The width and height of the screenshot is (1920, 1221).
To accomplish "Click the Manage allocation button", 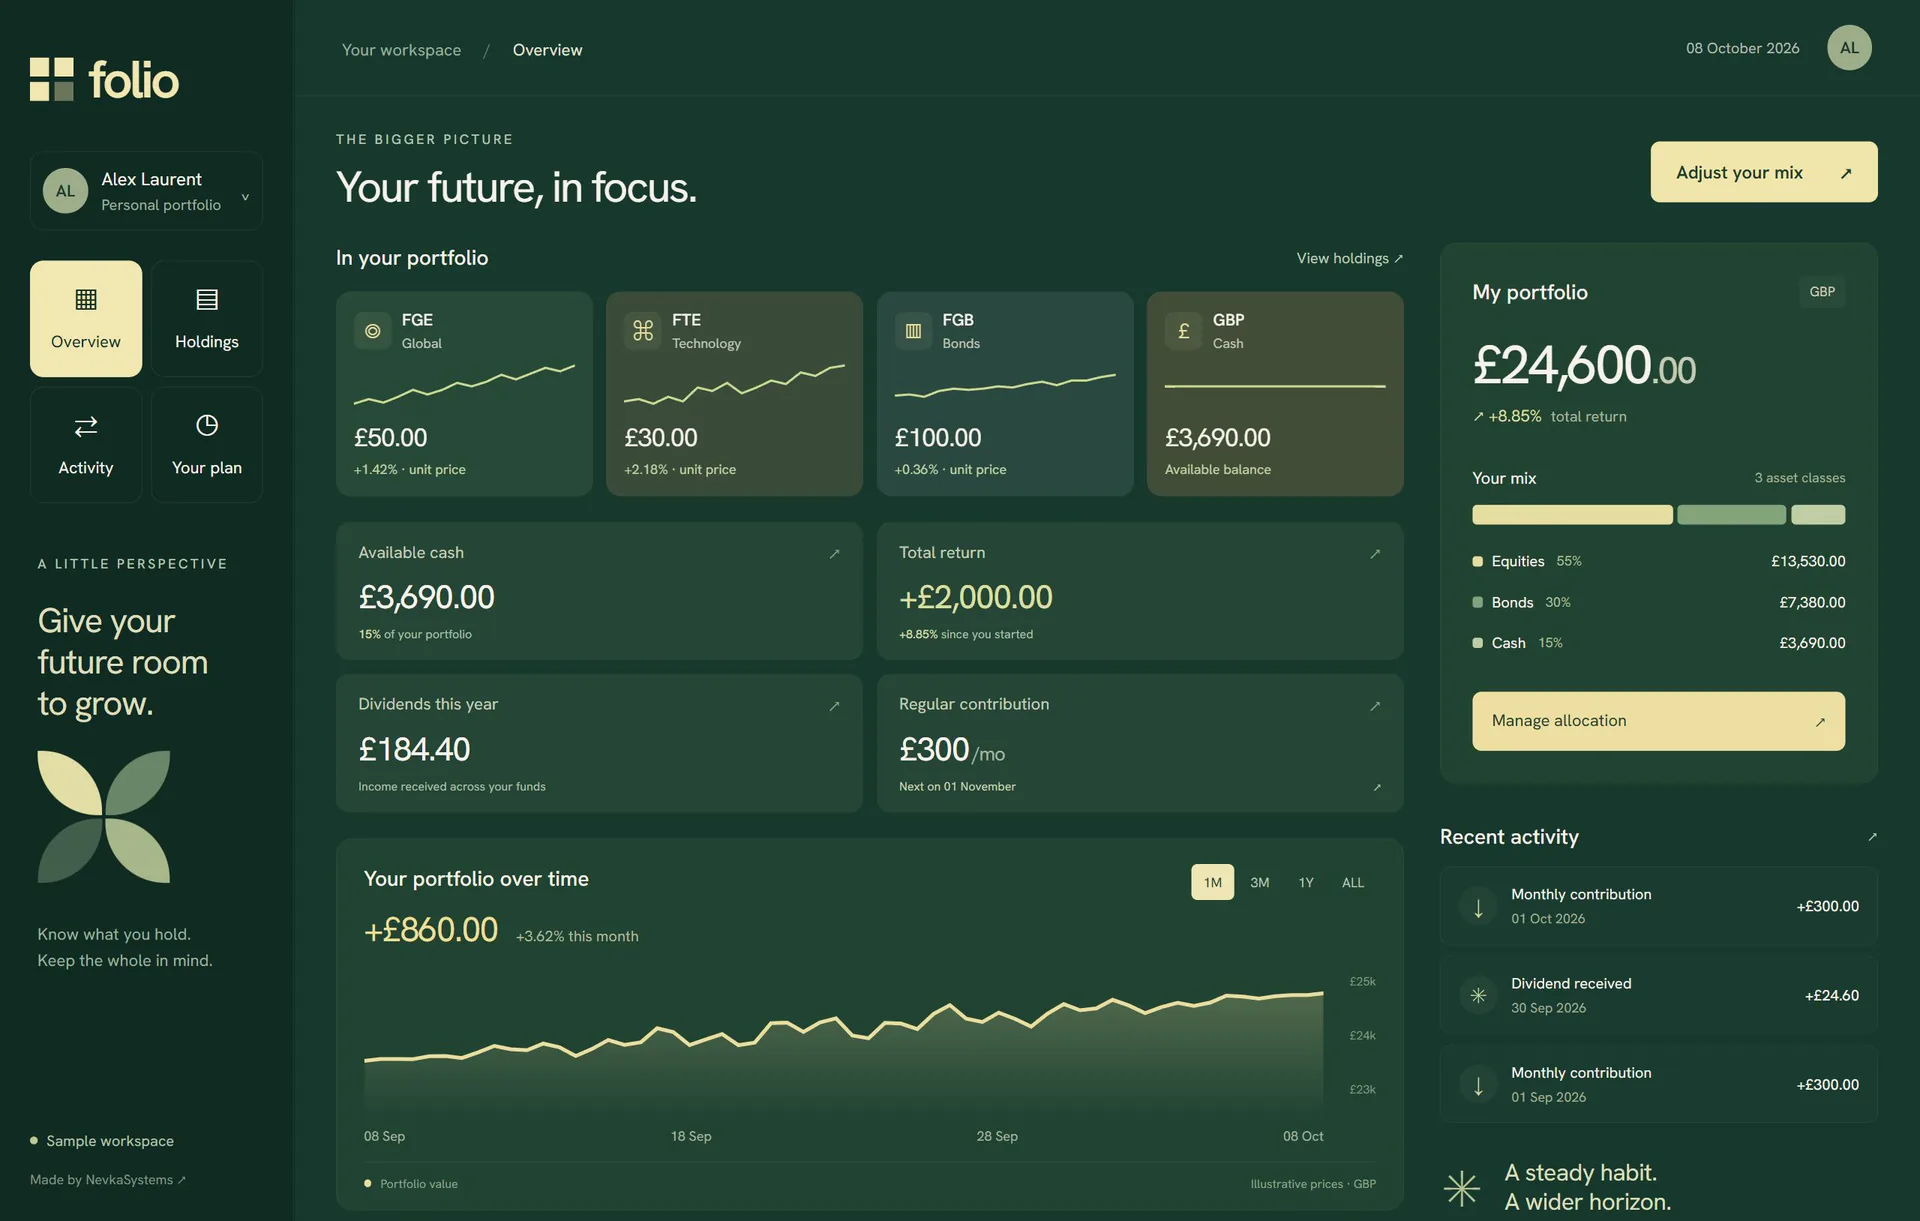I will click(1658, 721).
